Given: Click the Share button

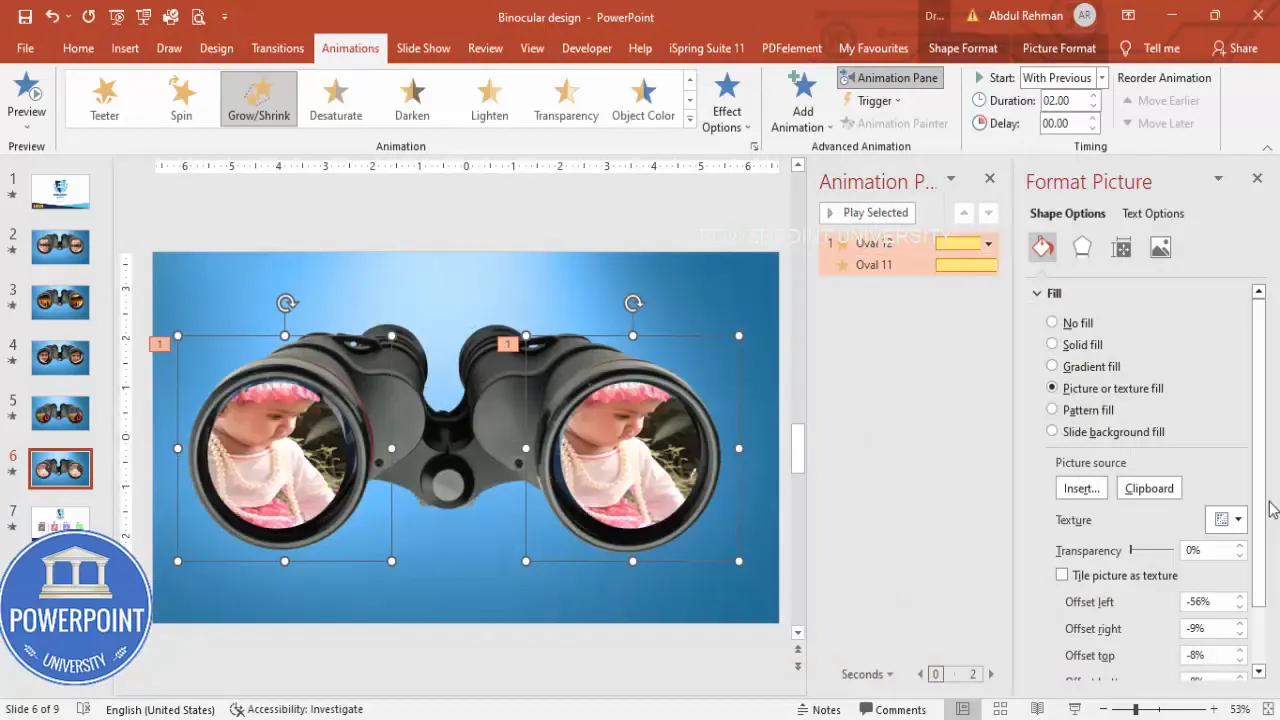Looking at the screenshot, I should 1235,48.
